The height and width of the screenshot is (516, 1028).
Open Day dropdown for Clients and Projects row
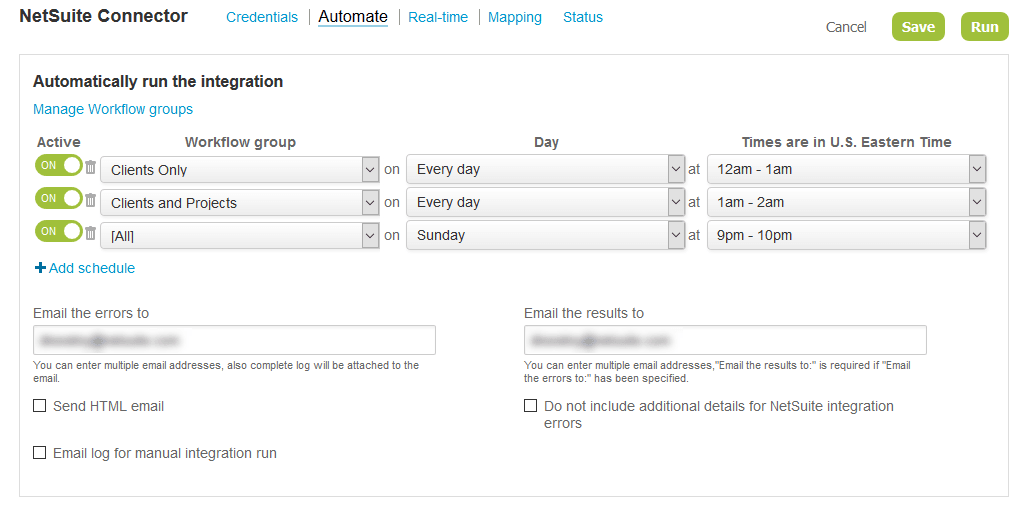(x=545, y=202)
